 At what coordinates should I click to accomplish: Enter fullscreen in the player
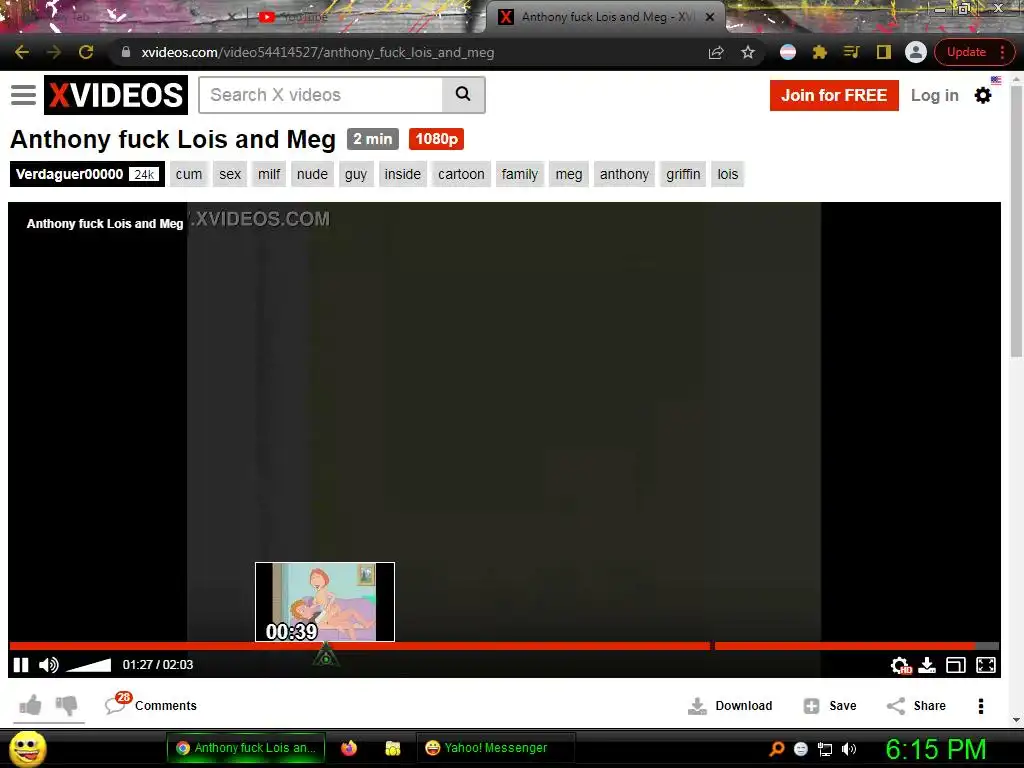coord(985,665)
